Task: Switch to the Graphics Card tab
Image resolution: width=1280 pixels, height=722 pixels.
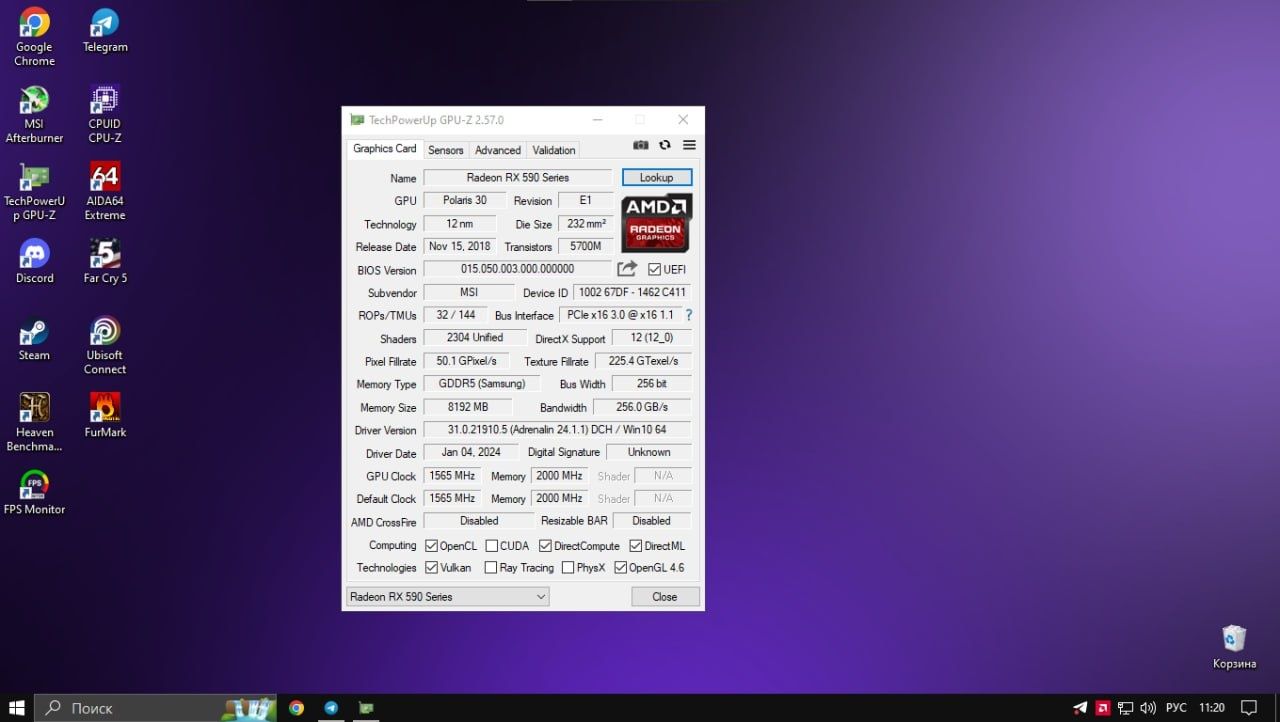Action: pyautogui.click(x=385, y=149)
